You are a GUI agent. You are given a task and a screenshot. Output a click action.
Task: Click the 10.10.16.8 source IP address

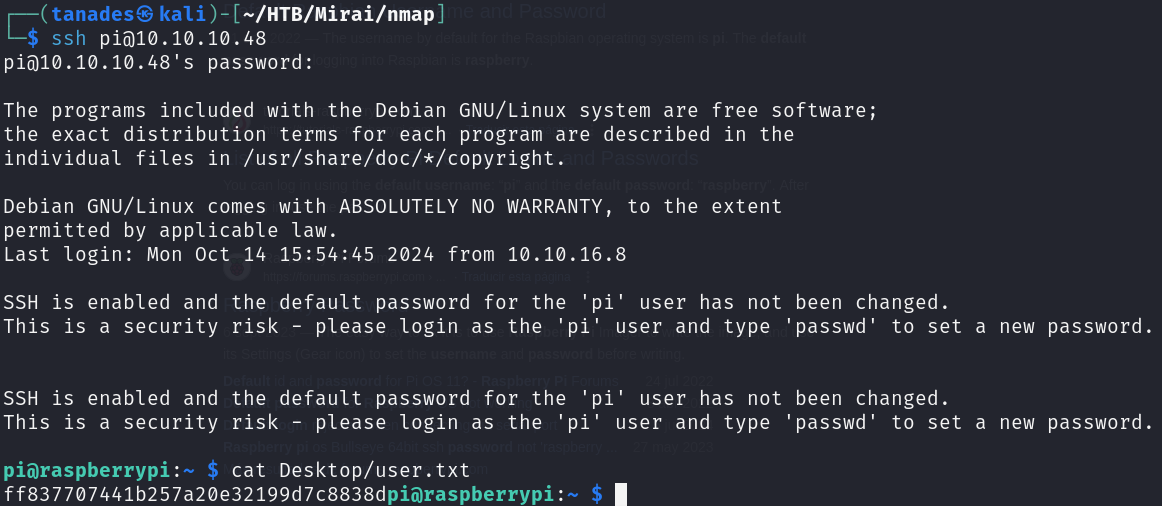pyautogui.click(x=567, y=255)
